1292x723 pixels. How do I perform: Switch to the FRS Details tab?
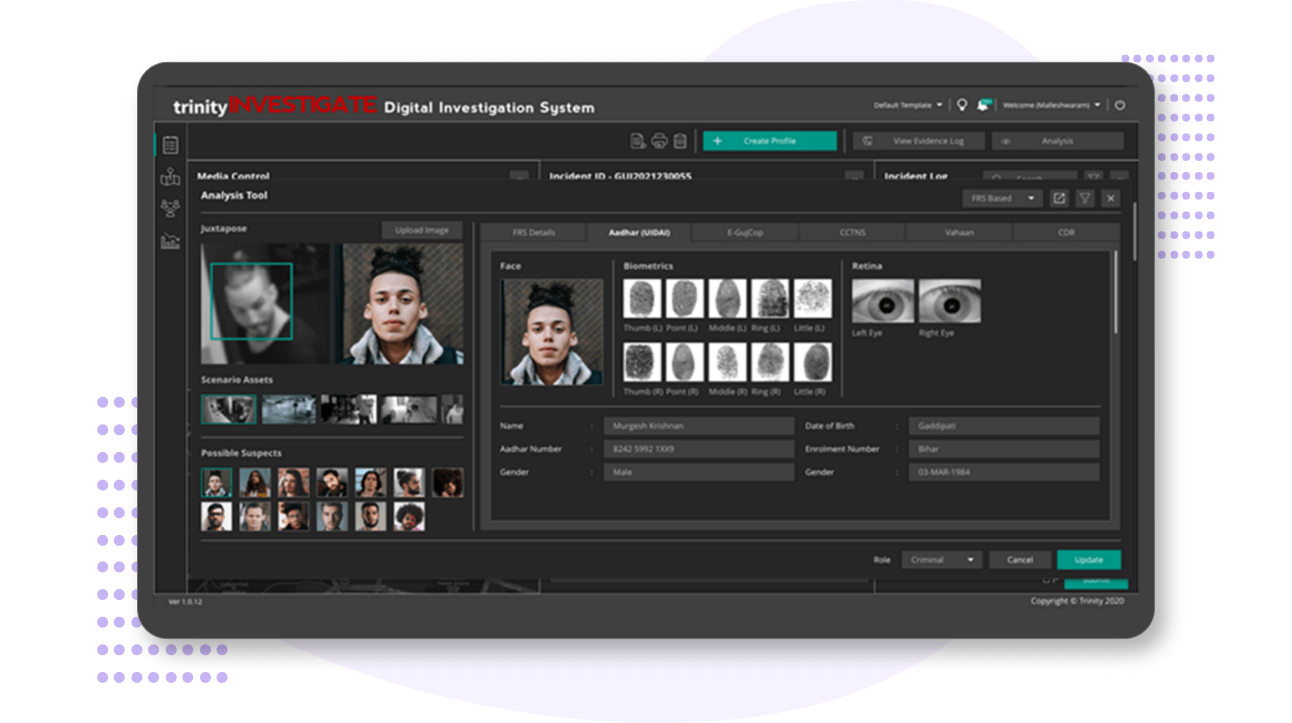pyautogui.click(x=533, y=232)
